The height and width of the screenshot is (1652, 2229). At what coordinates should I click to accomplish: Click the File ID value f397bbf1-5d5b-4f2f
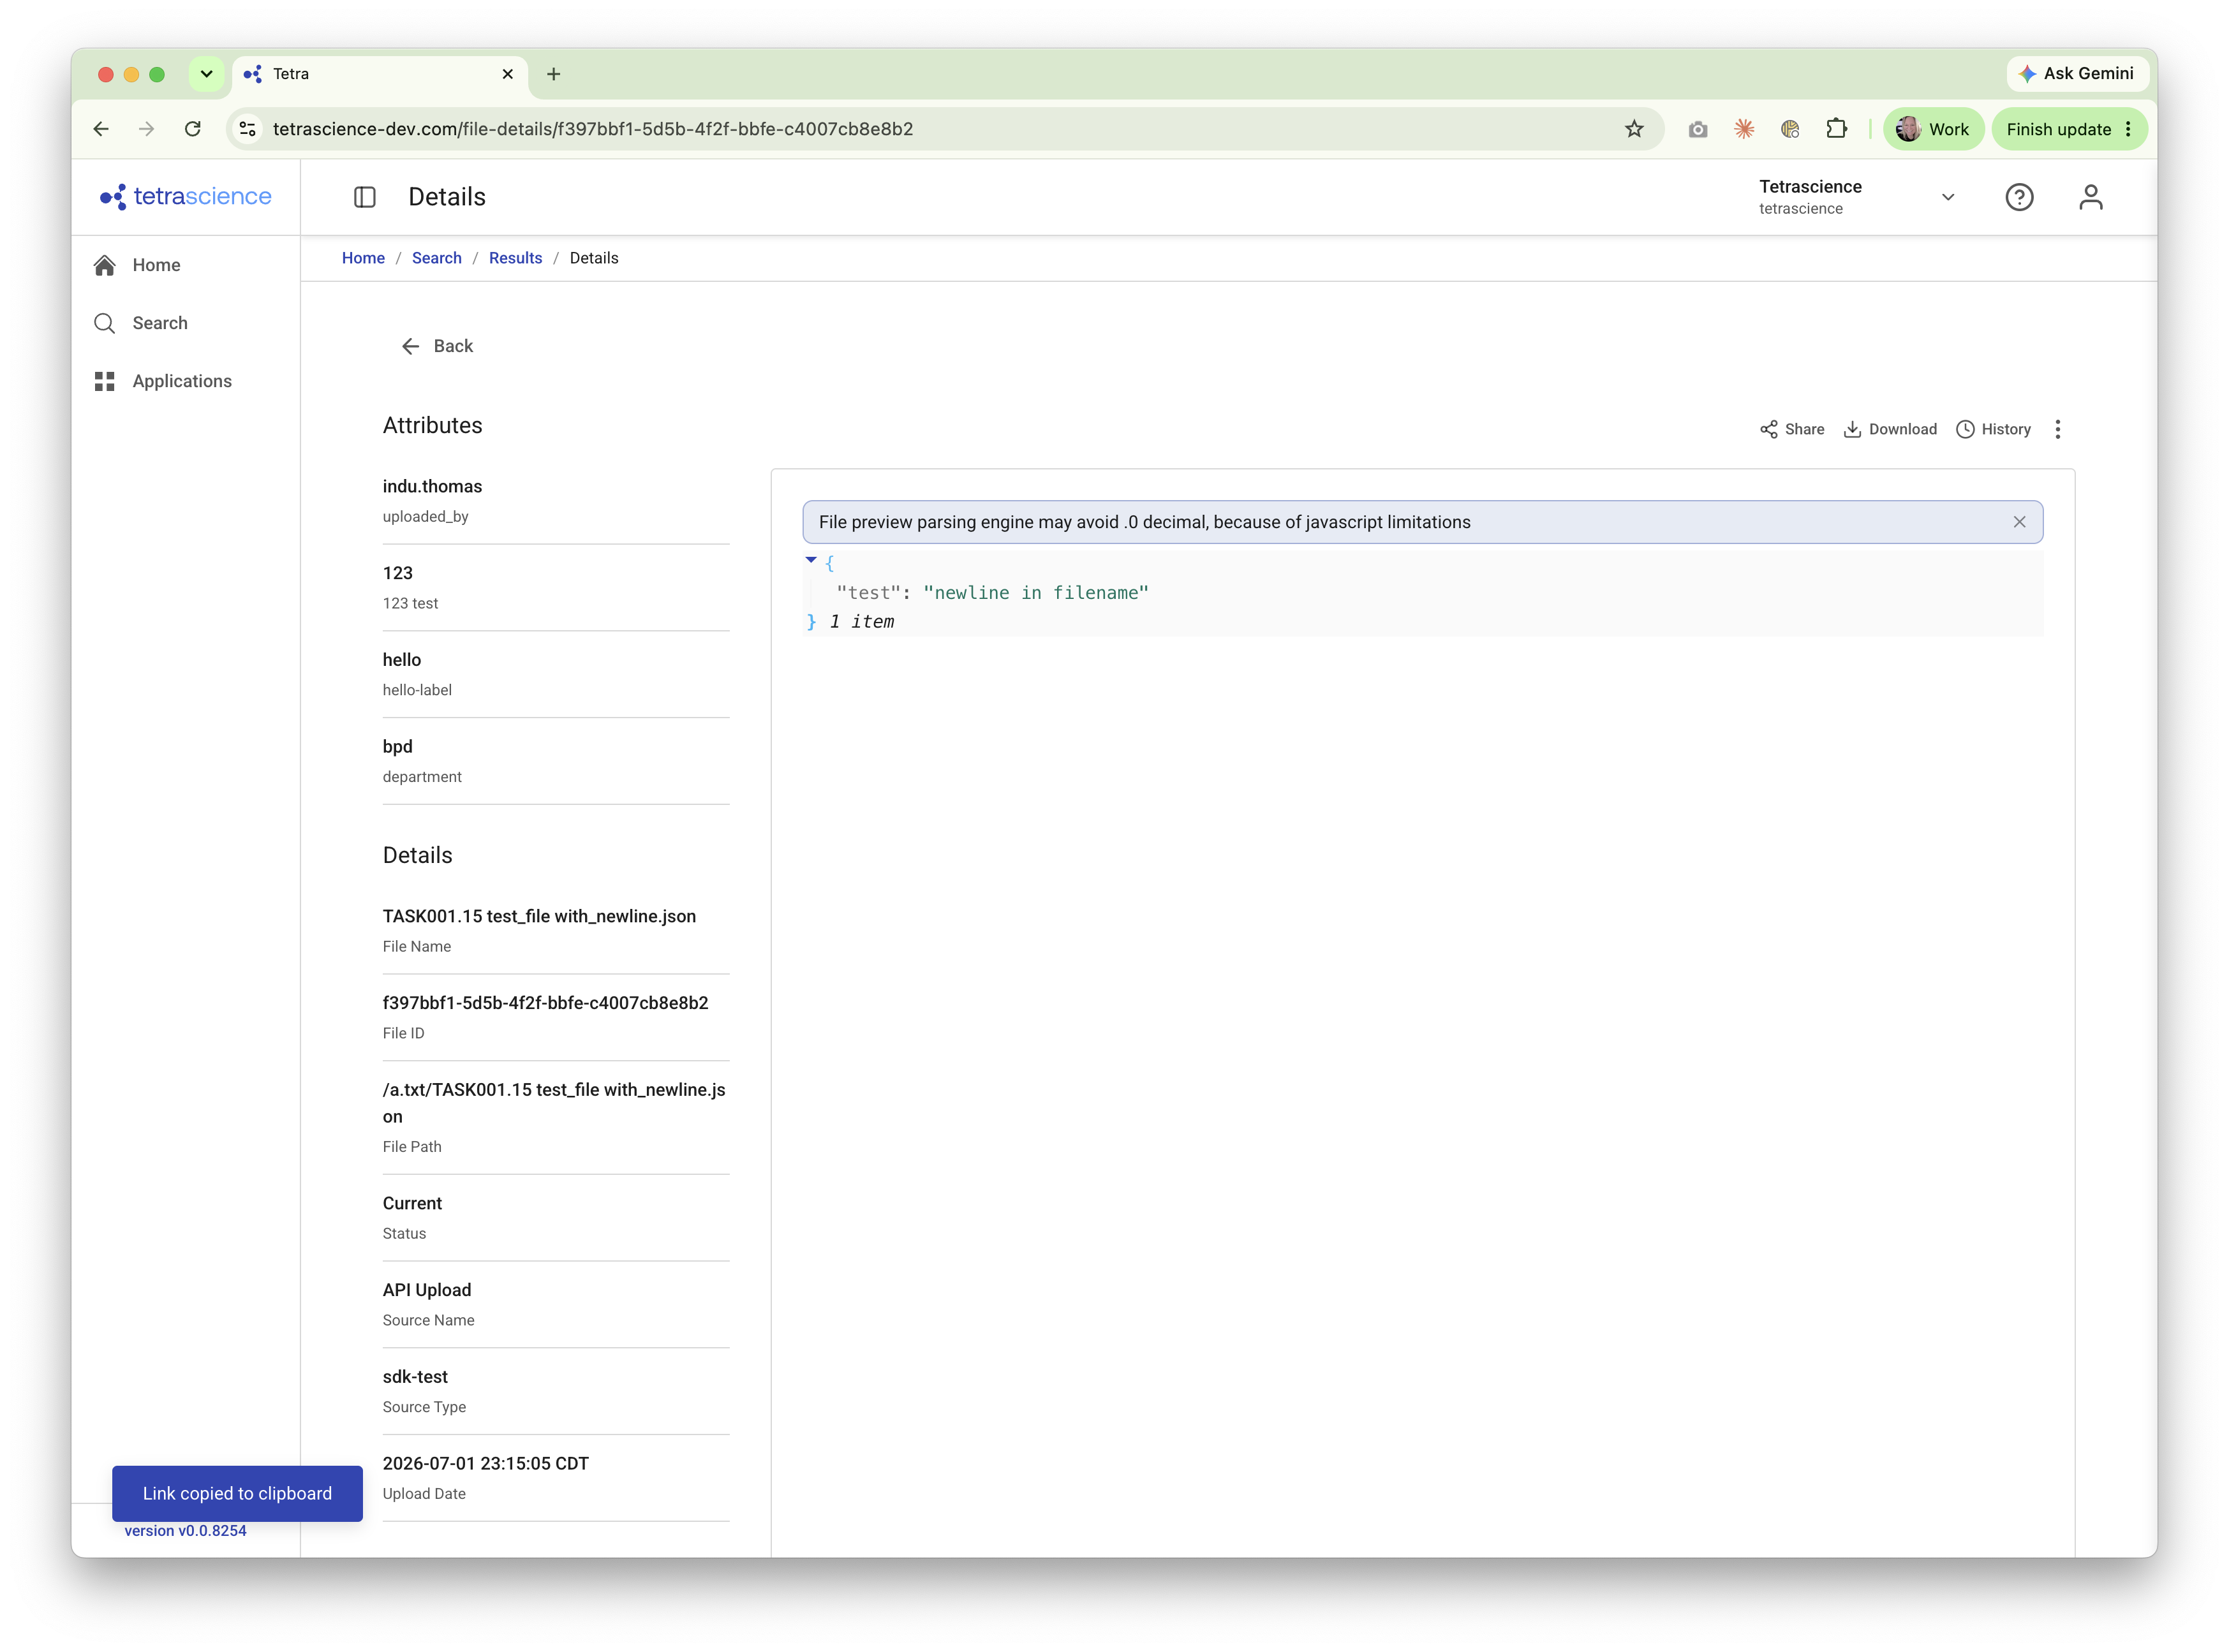click(x=545, y=1002)
